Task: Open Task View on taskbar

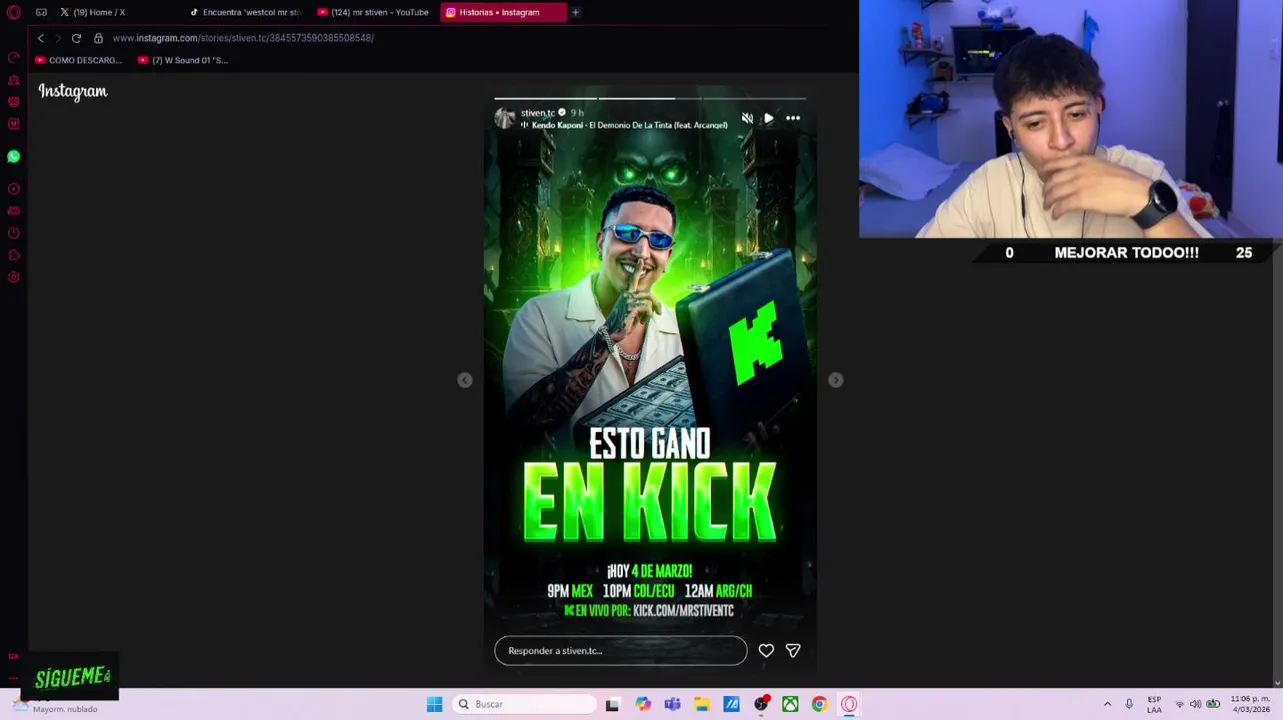Action: click(x=612, y=704)
